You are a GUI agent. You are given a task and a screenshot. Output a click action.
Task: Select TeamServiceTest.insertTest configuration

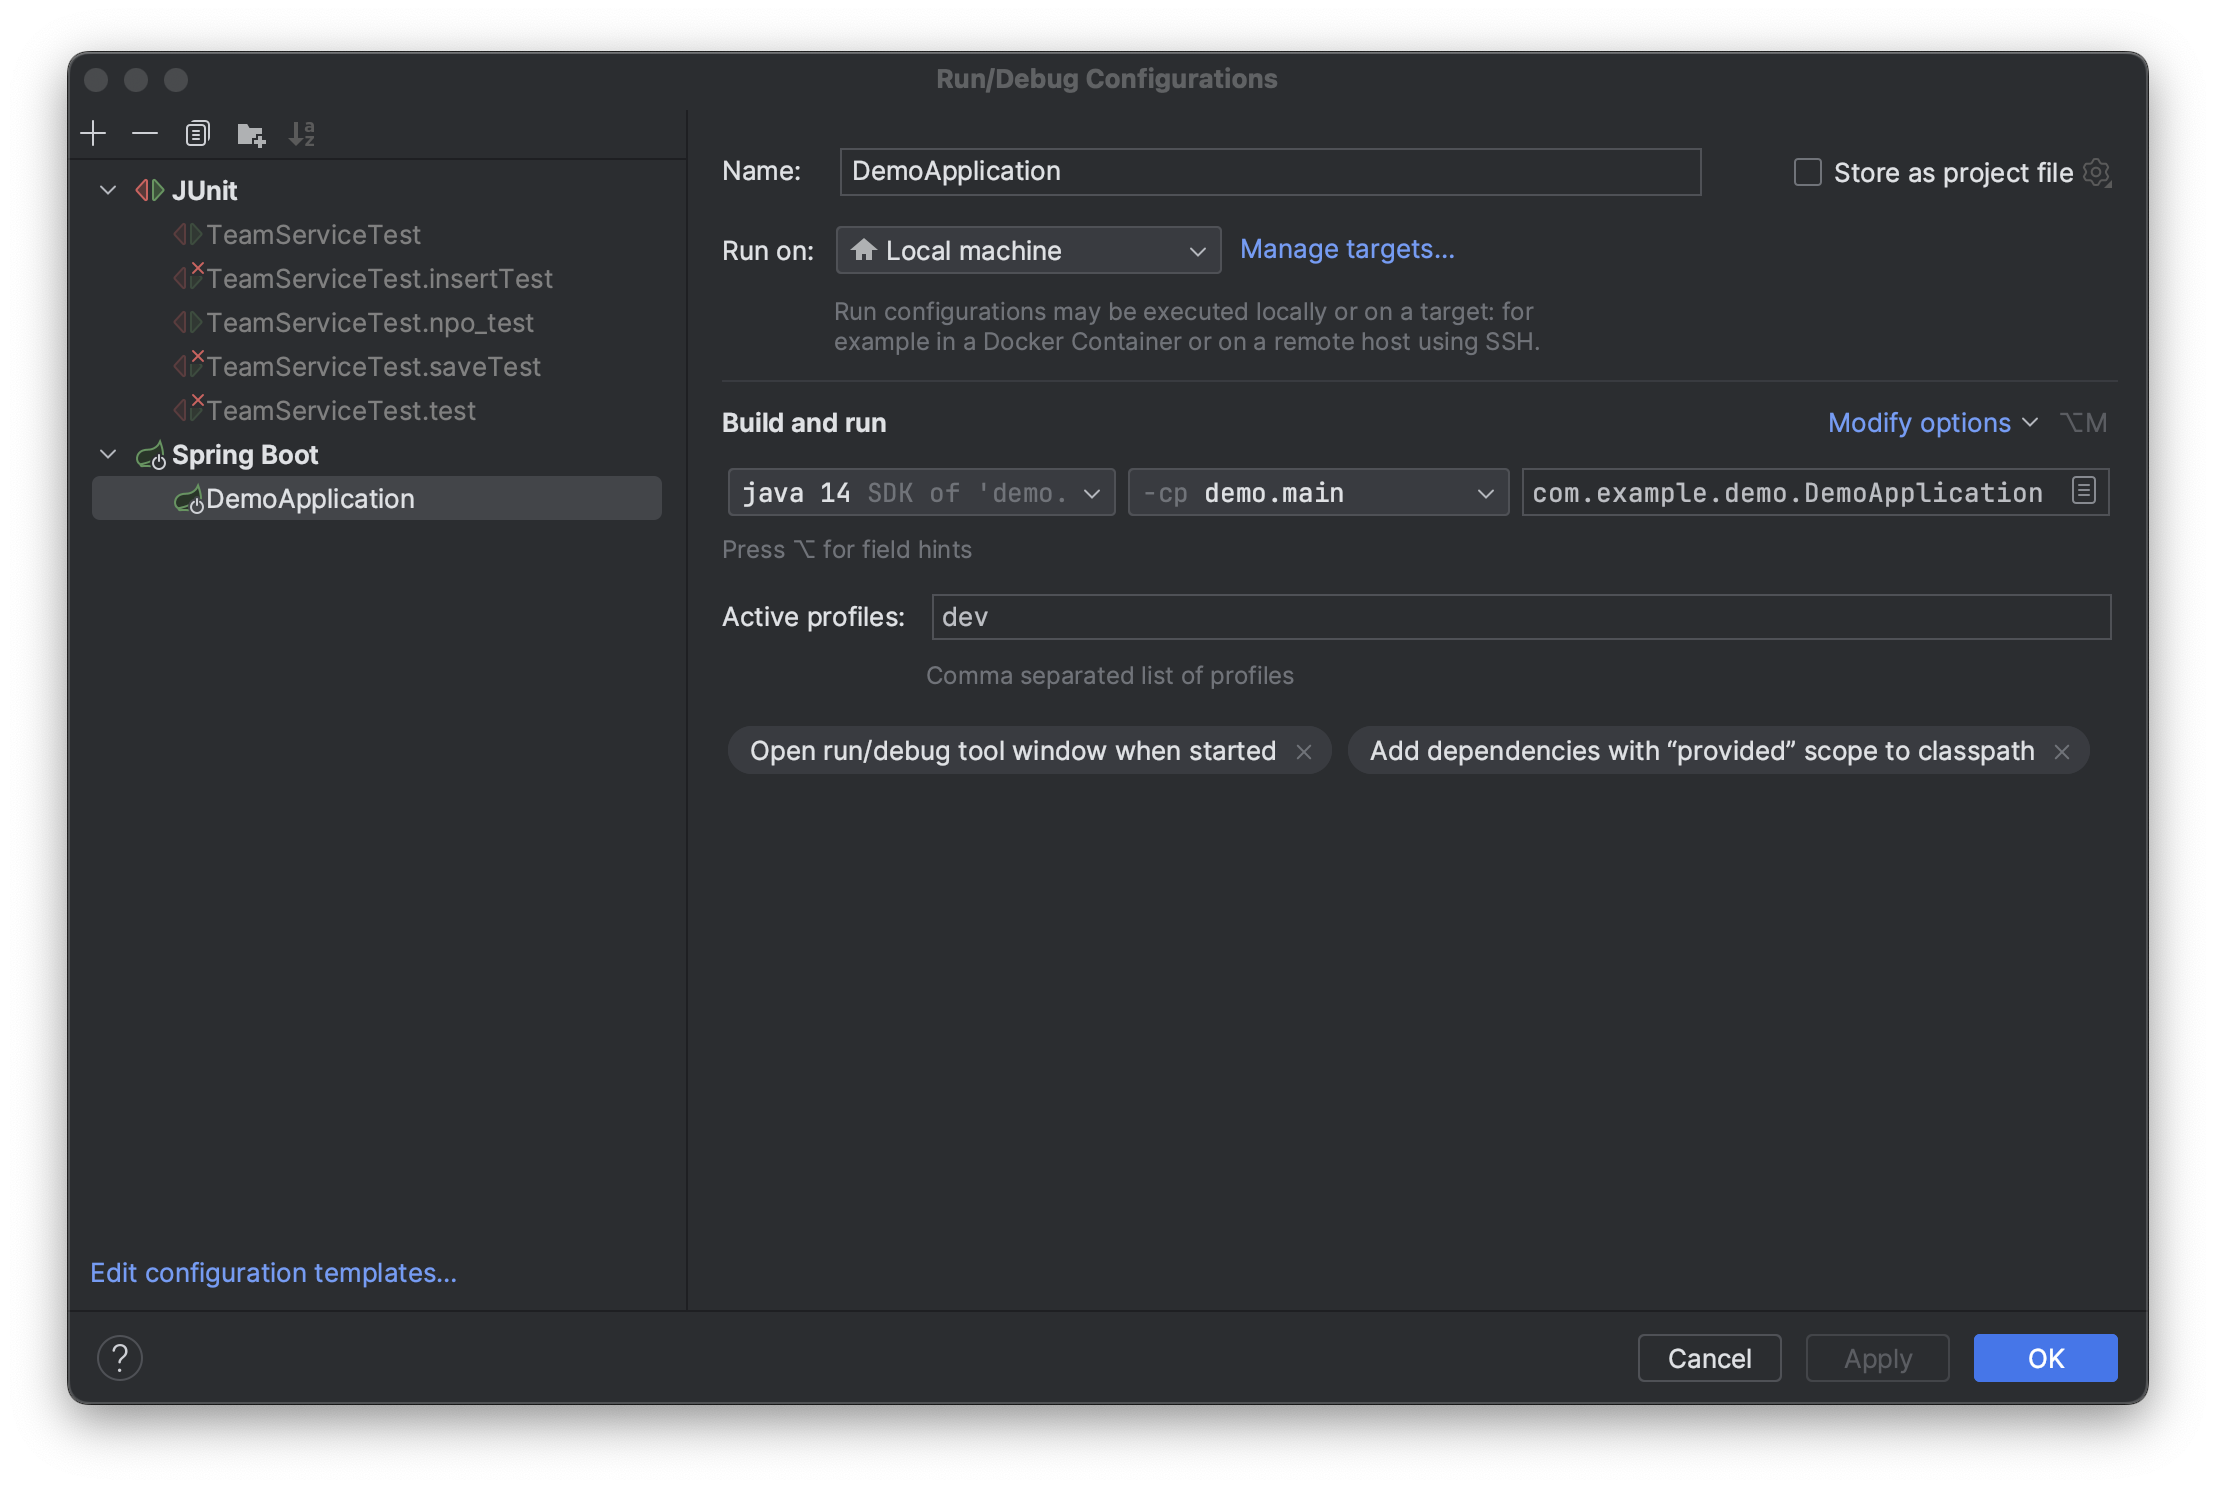[379, 279]
